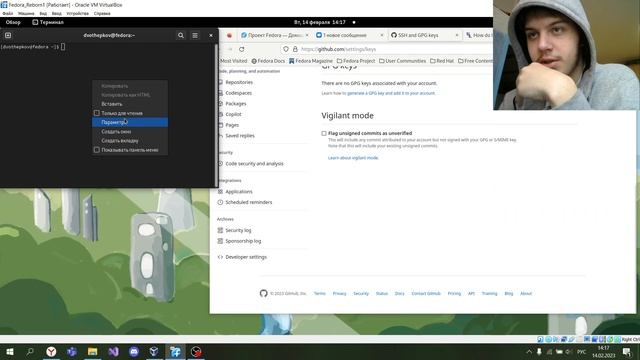Open Discord from the taskbar
The width and height of the screenshot is (640, 360).
point(134,351)
